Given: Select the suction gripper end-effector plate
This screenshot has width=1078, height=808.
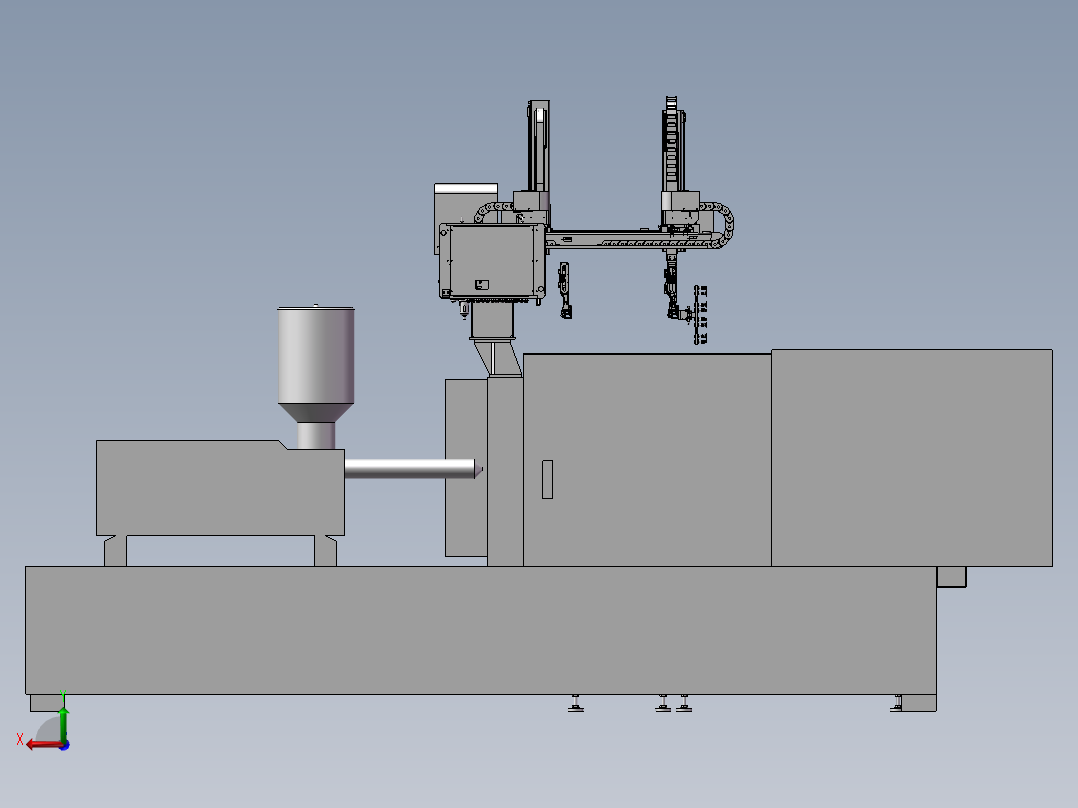Looking at the screenshot, I should (x=701, y=315).
